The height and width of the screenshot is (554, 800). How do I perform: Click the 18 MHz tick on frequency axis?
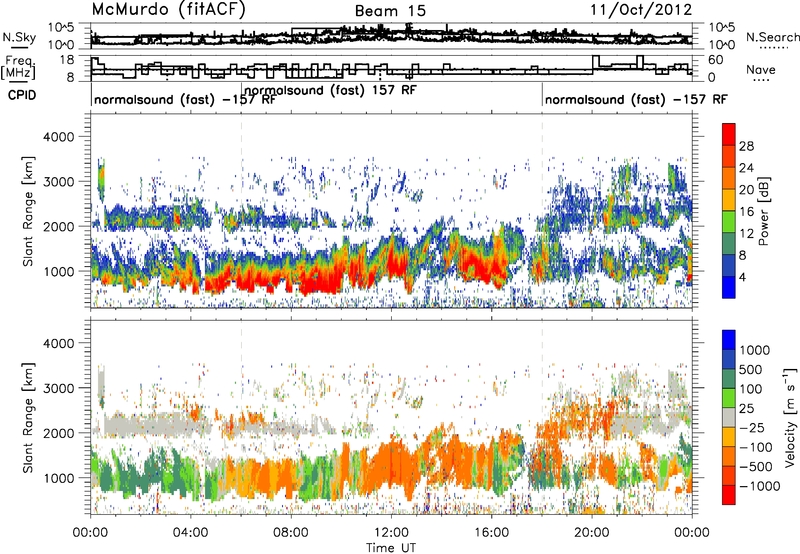[67, 60]
